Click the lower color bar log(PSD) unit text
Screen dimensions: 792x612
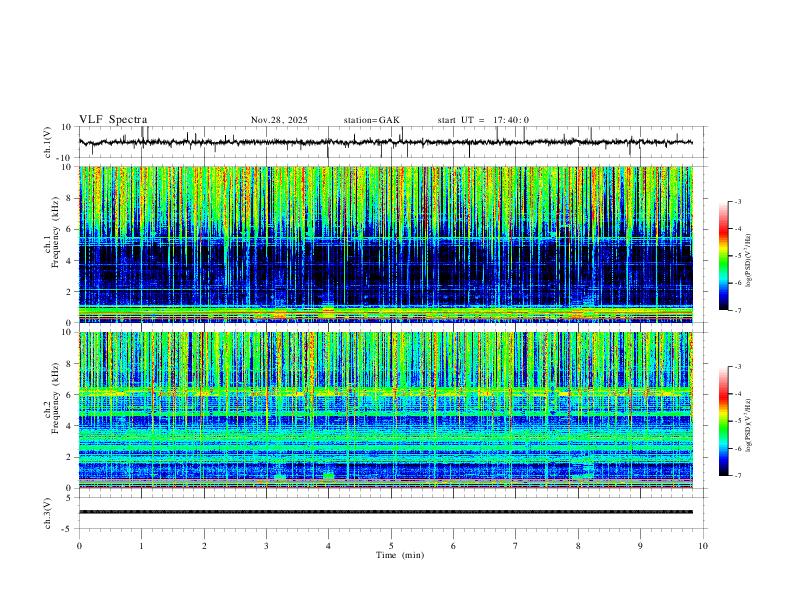pyautogui.click(x=748, y=426)
